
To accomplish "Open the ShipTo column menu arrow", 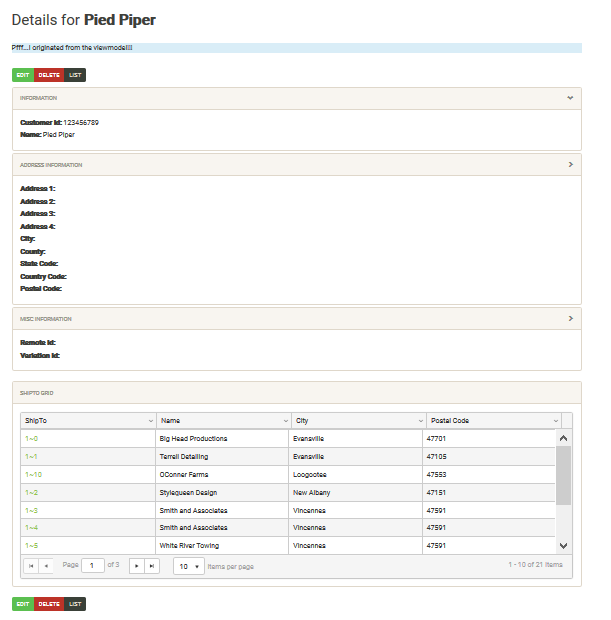I will [x=151, y=421].
